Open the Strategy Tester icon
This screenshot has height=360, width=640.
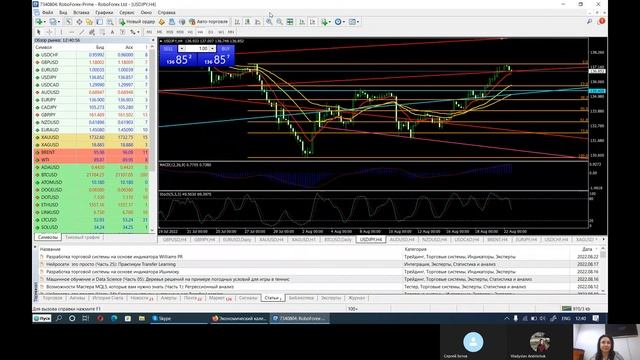tap(110, 22)
